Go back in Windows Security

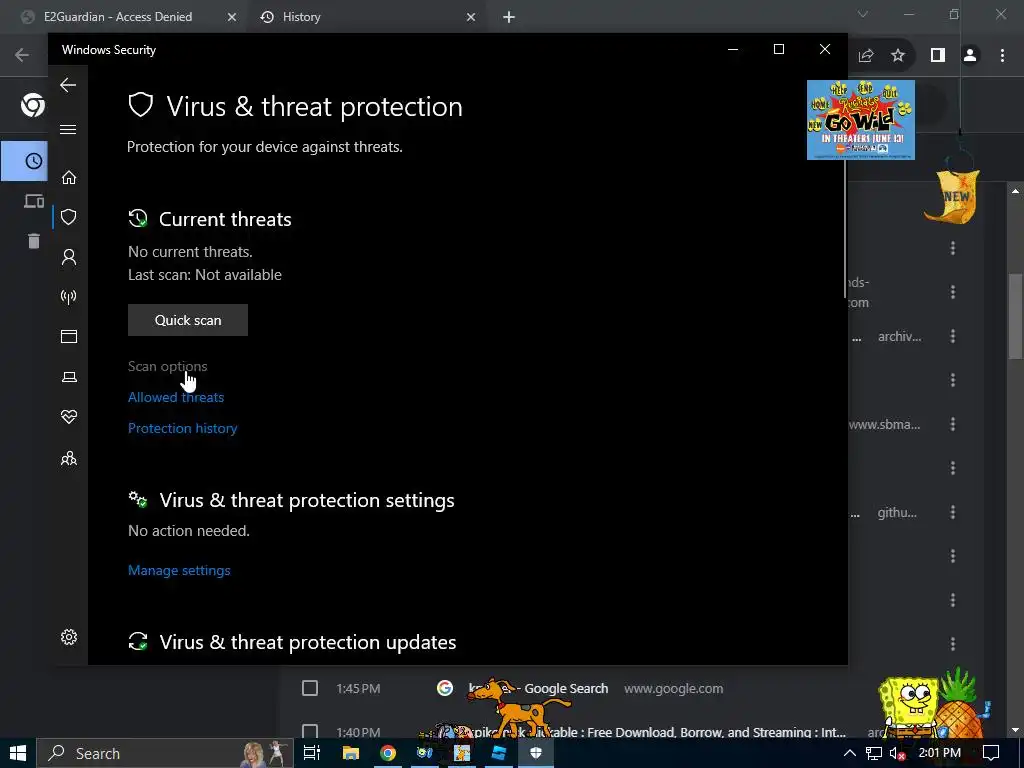pos(68,85)
